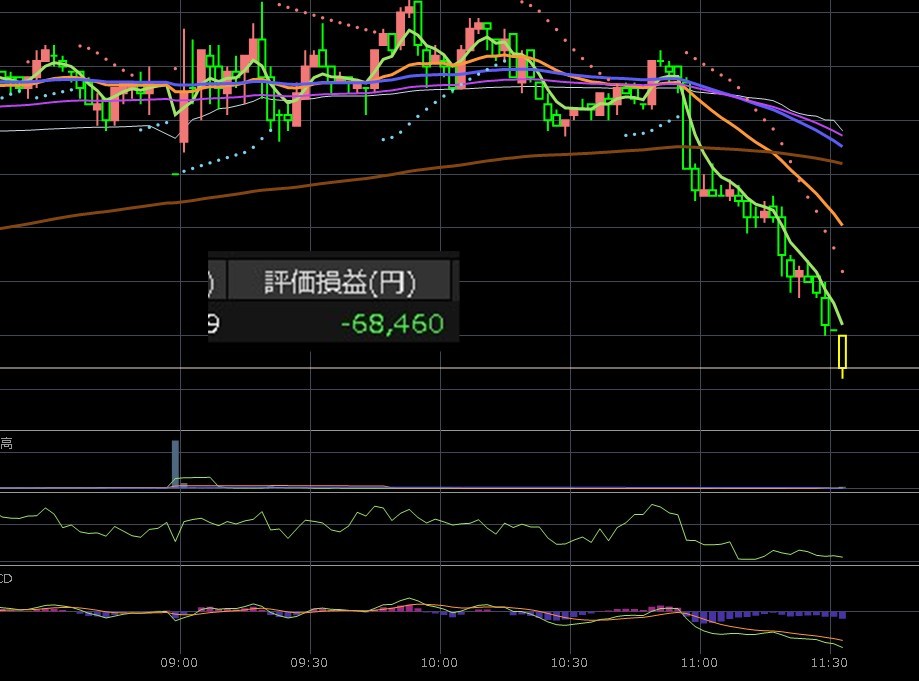Click the oscillator line peak before 11:00
This screenshot has height=681, width=919.
653,506
